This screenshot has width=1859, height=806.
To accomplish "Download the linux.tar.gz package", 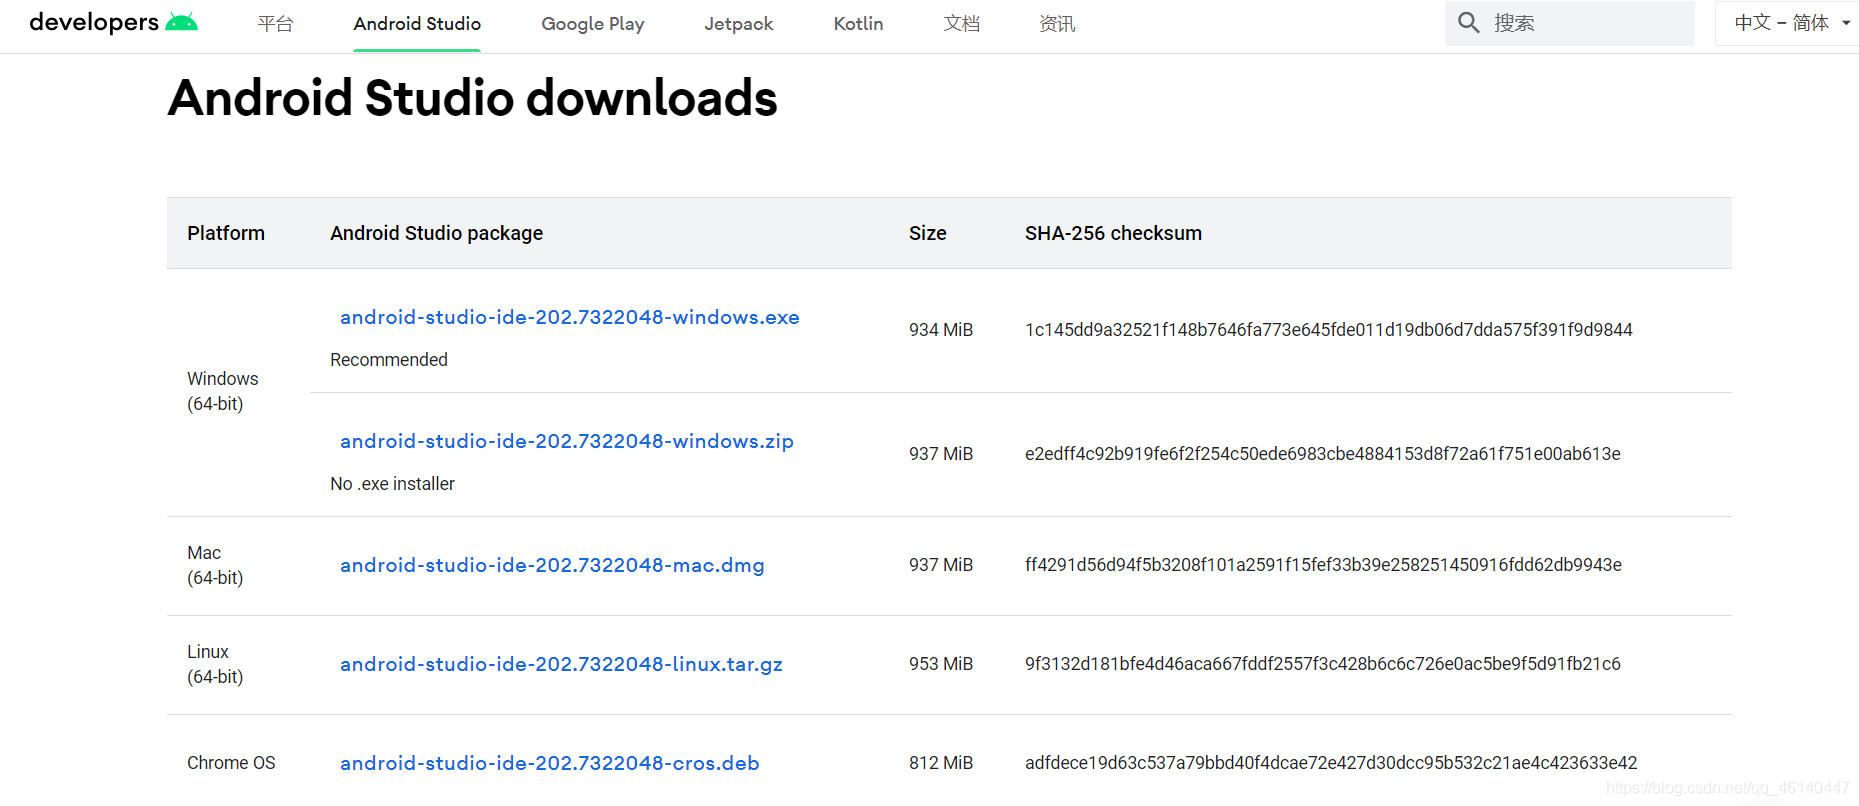I will 561,664.
